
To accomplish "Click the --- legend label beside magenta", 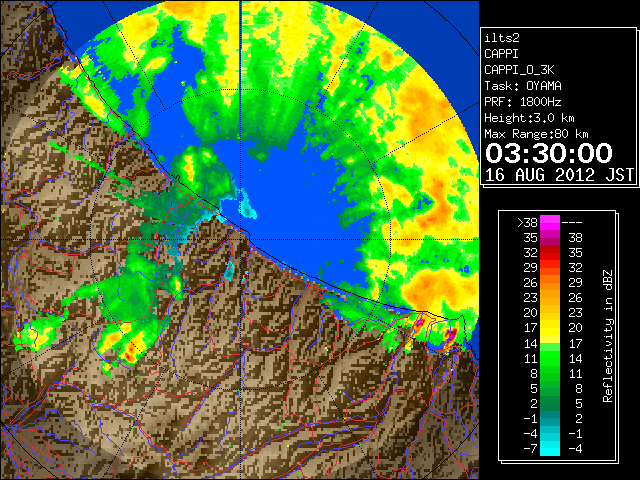I will point(572,222).
